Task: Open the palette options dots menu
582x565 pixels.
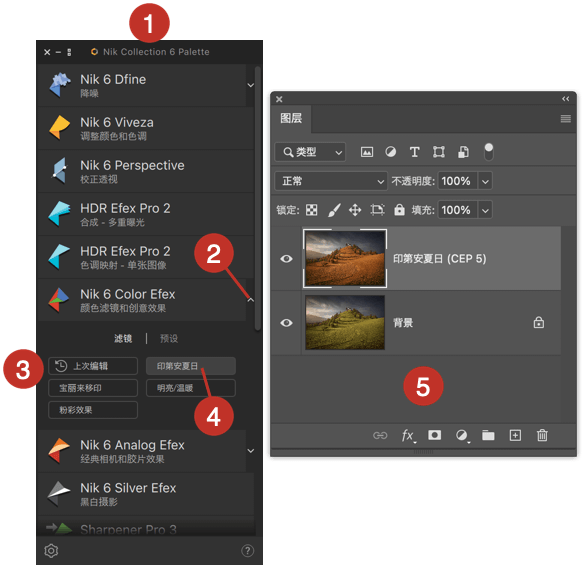Action: 69,52
